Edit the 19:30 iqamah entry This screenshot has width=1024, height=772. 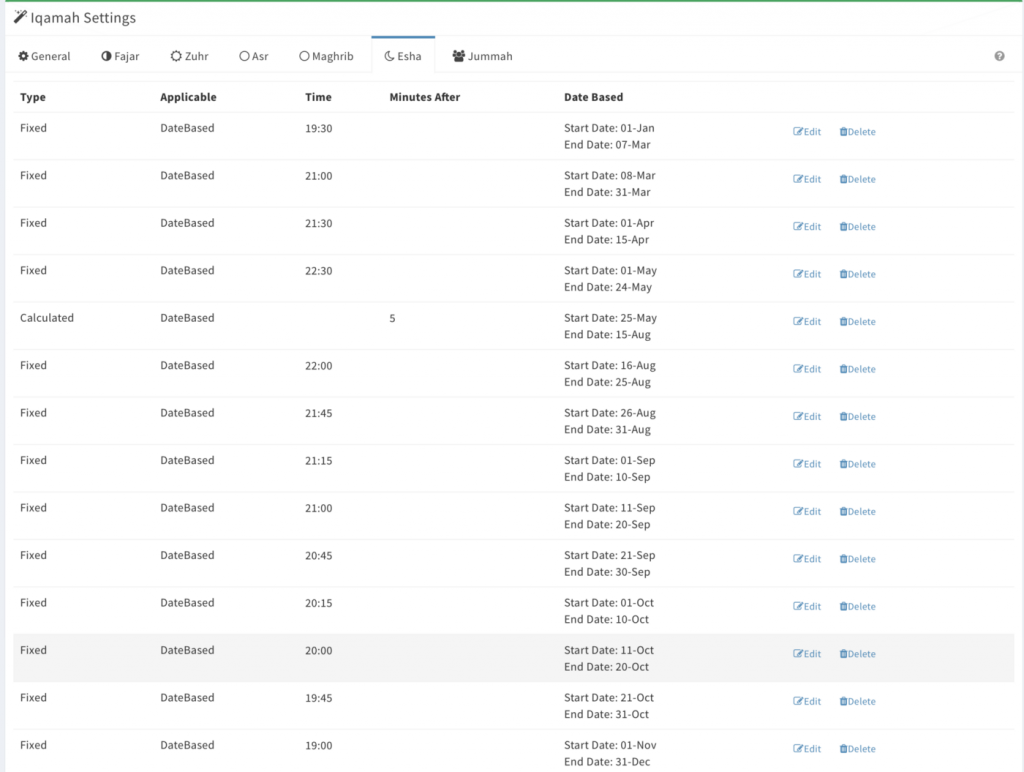(x=807, y=132)
